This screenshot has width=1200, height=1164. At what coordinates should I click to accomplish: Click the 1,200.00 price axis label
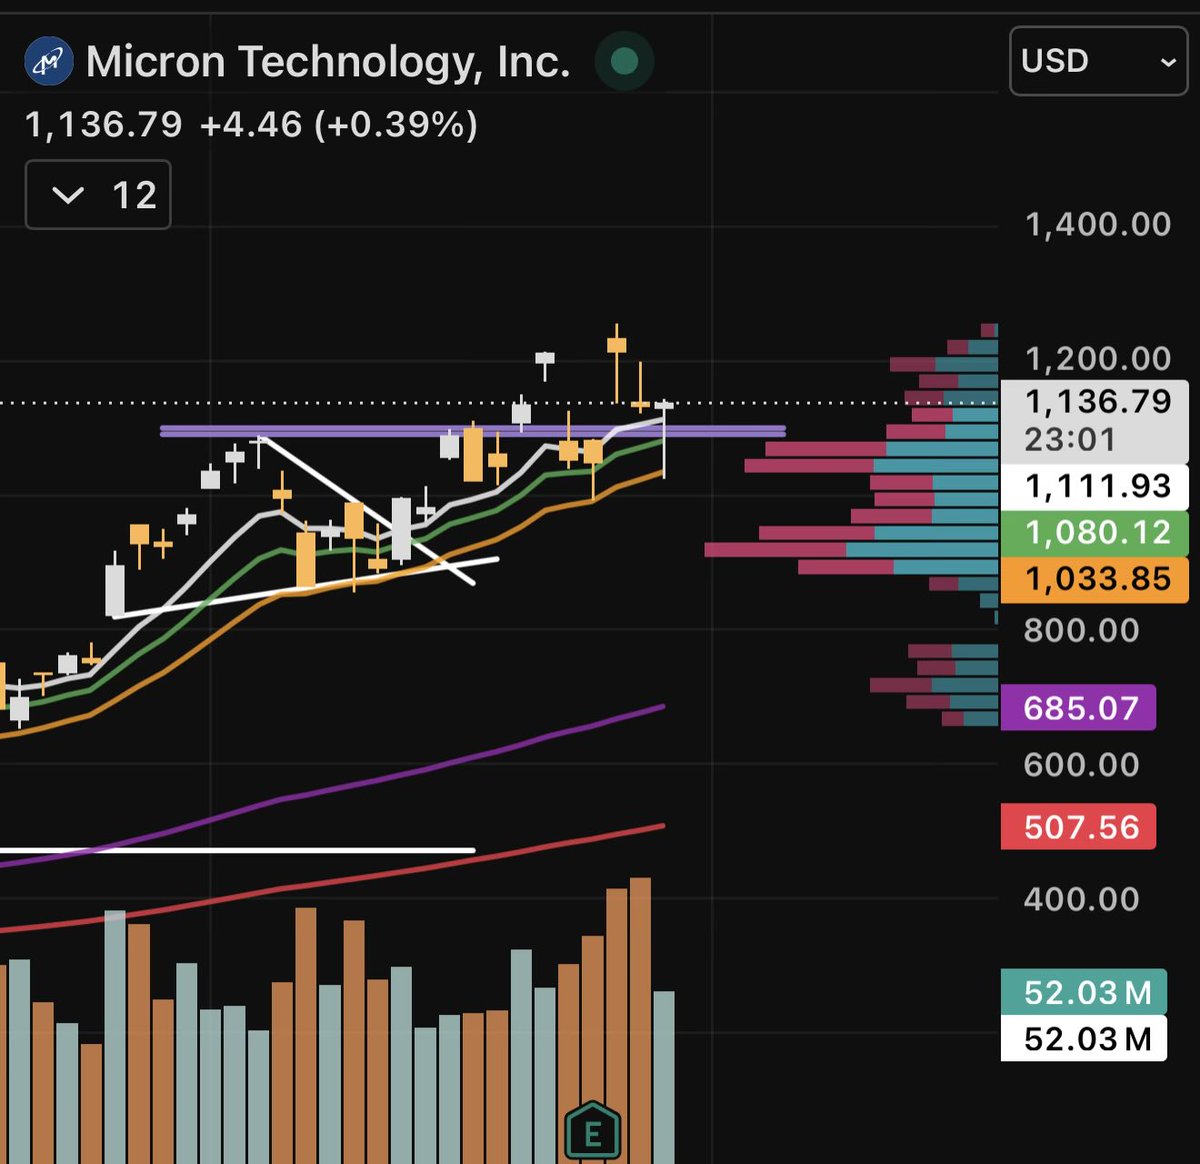click(x=1098, y=358)
